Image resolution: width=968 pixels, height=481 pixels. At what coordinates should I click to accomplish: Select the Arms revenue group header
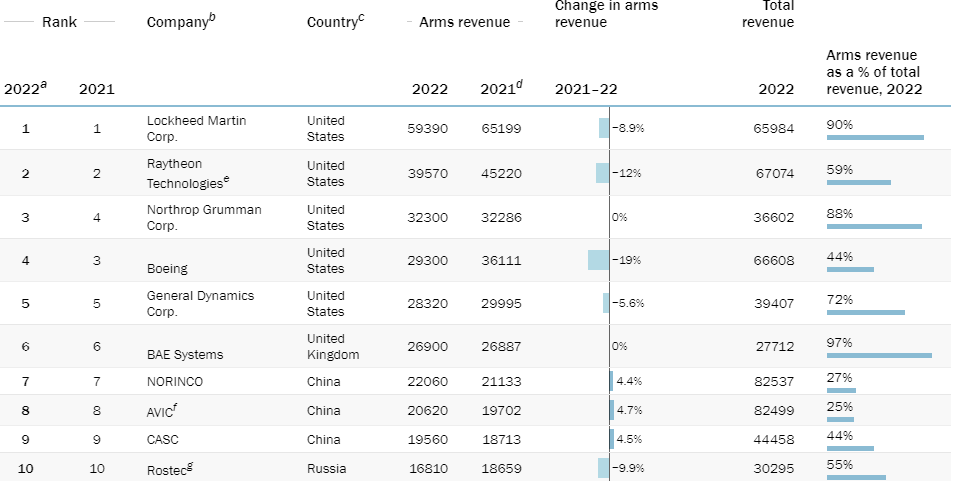point(464,22)
